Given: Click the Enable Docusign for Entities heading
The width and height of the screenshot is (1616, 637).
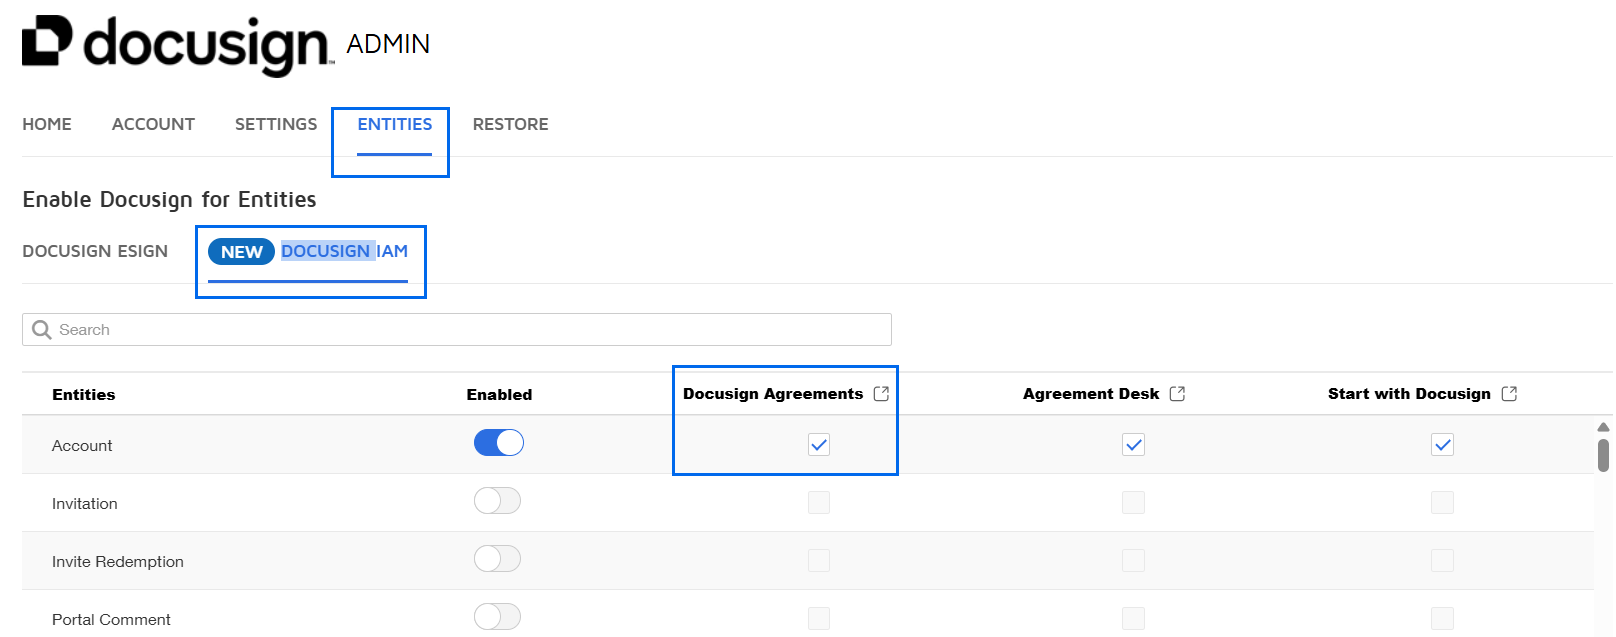Looking at the screenshot, I should coord(169,200).
